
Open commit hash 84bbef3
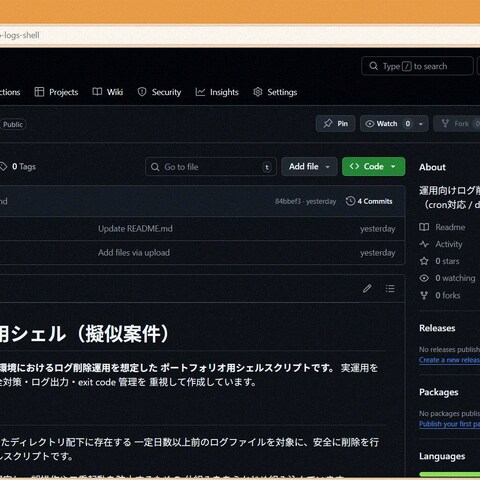pos(288,201)
